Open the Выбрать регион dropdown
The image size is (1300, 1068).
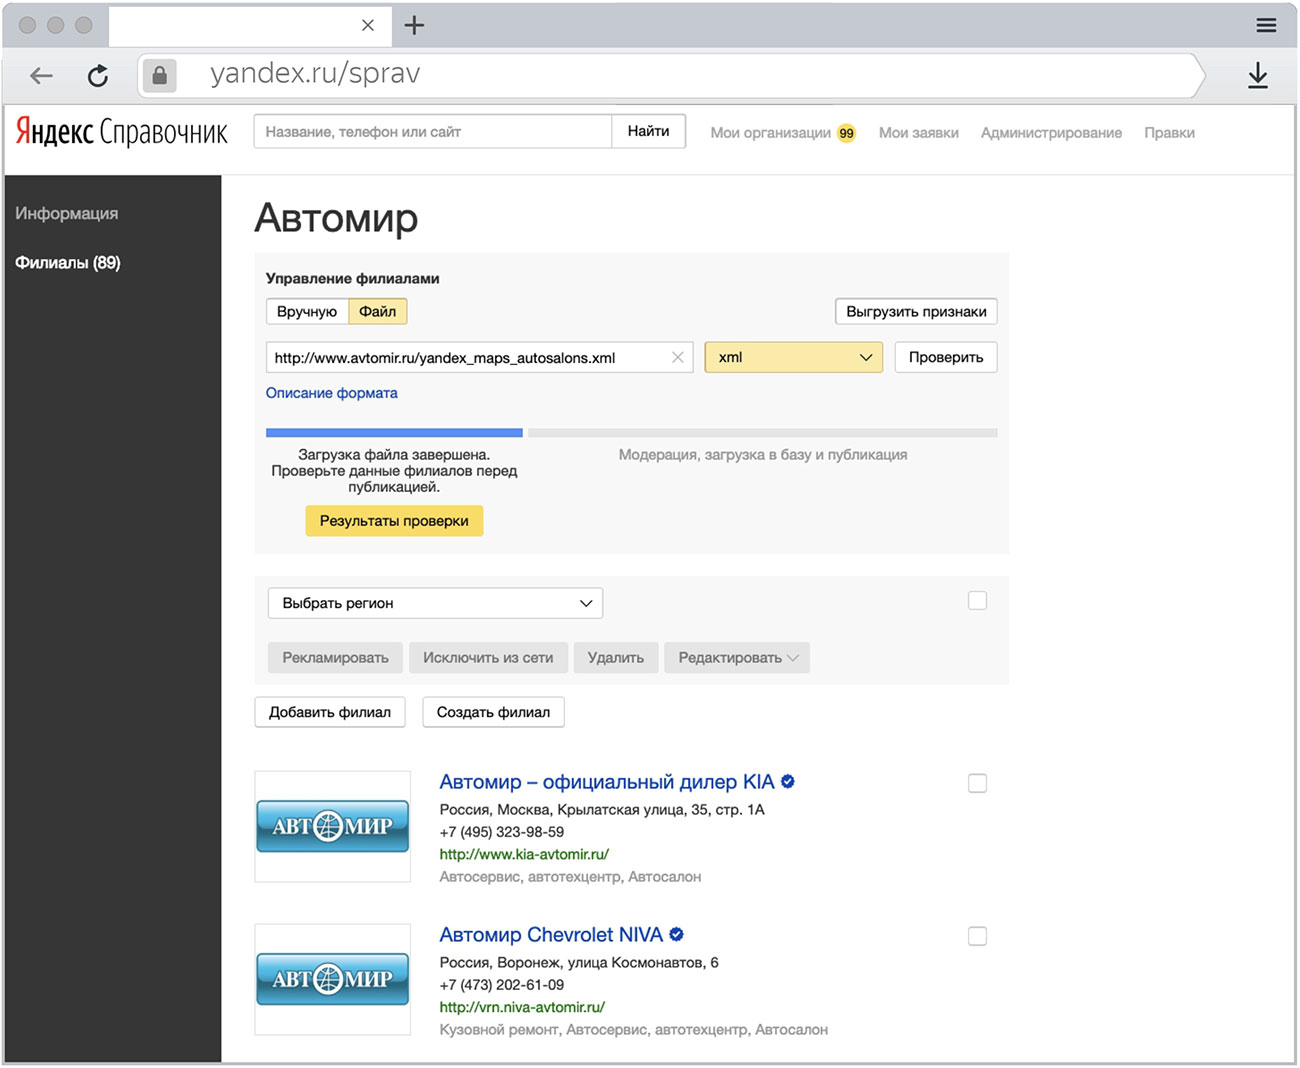(435, 603)
